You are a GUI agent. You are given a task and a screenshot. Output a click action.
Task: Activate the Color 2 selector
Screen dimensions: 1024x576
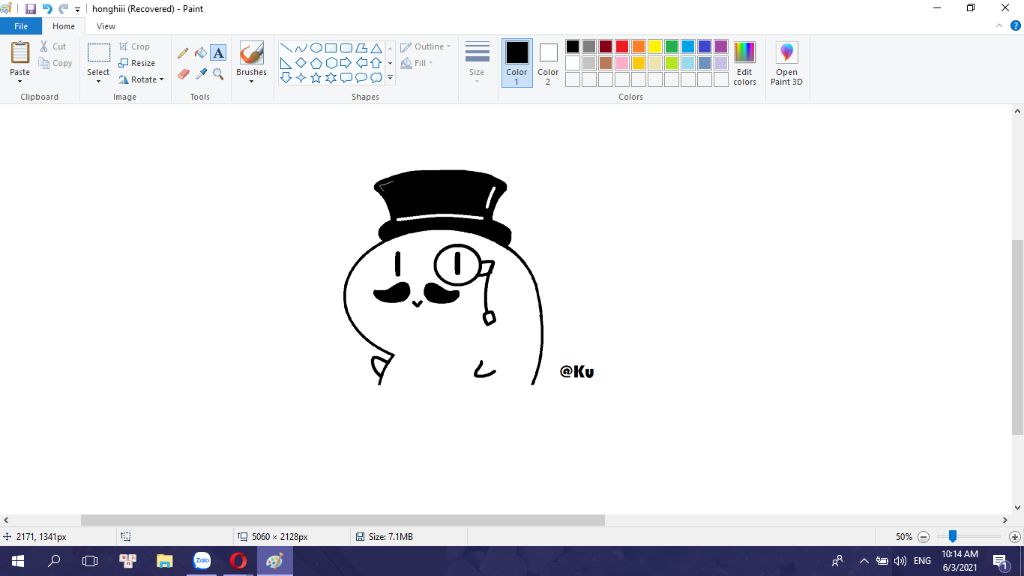point(548,63)
